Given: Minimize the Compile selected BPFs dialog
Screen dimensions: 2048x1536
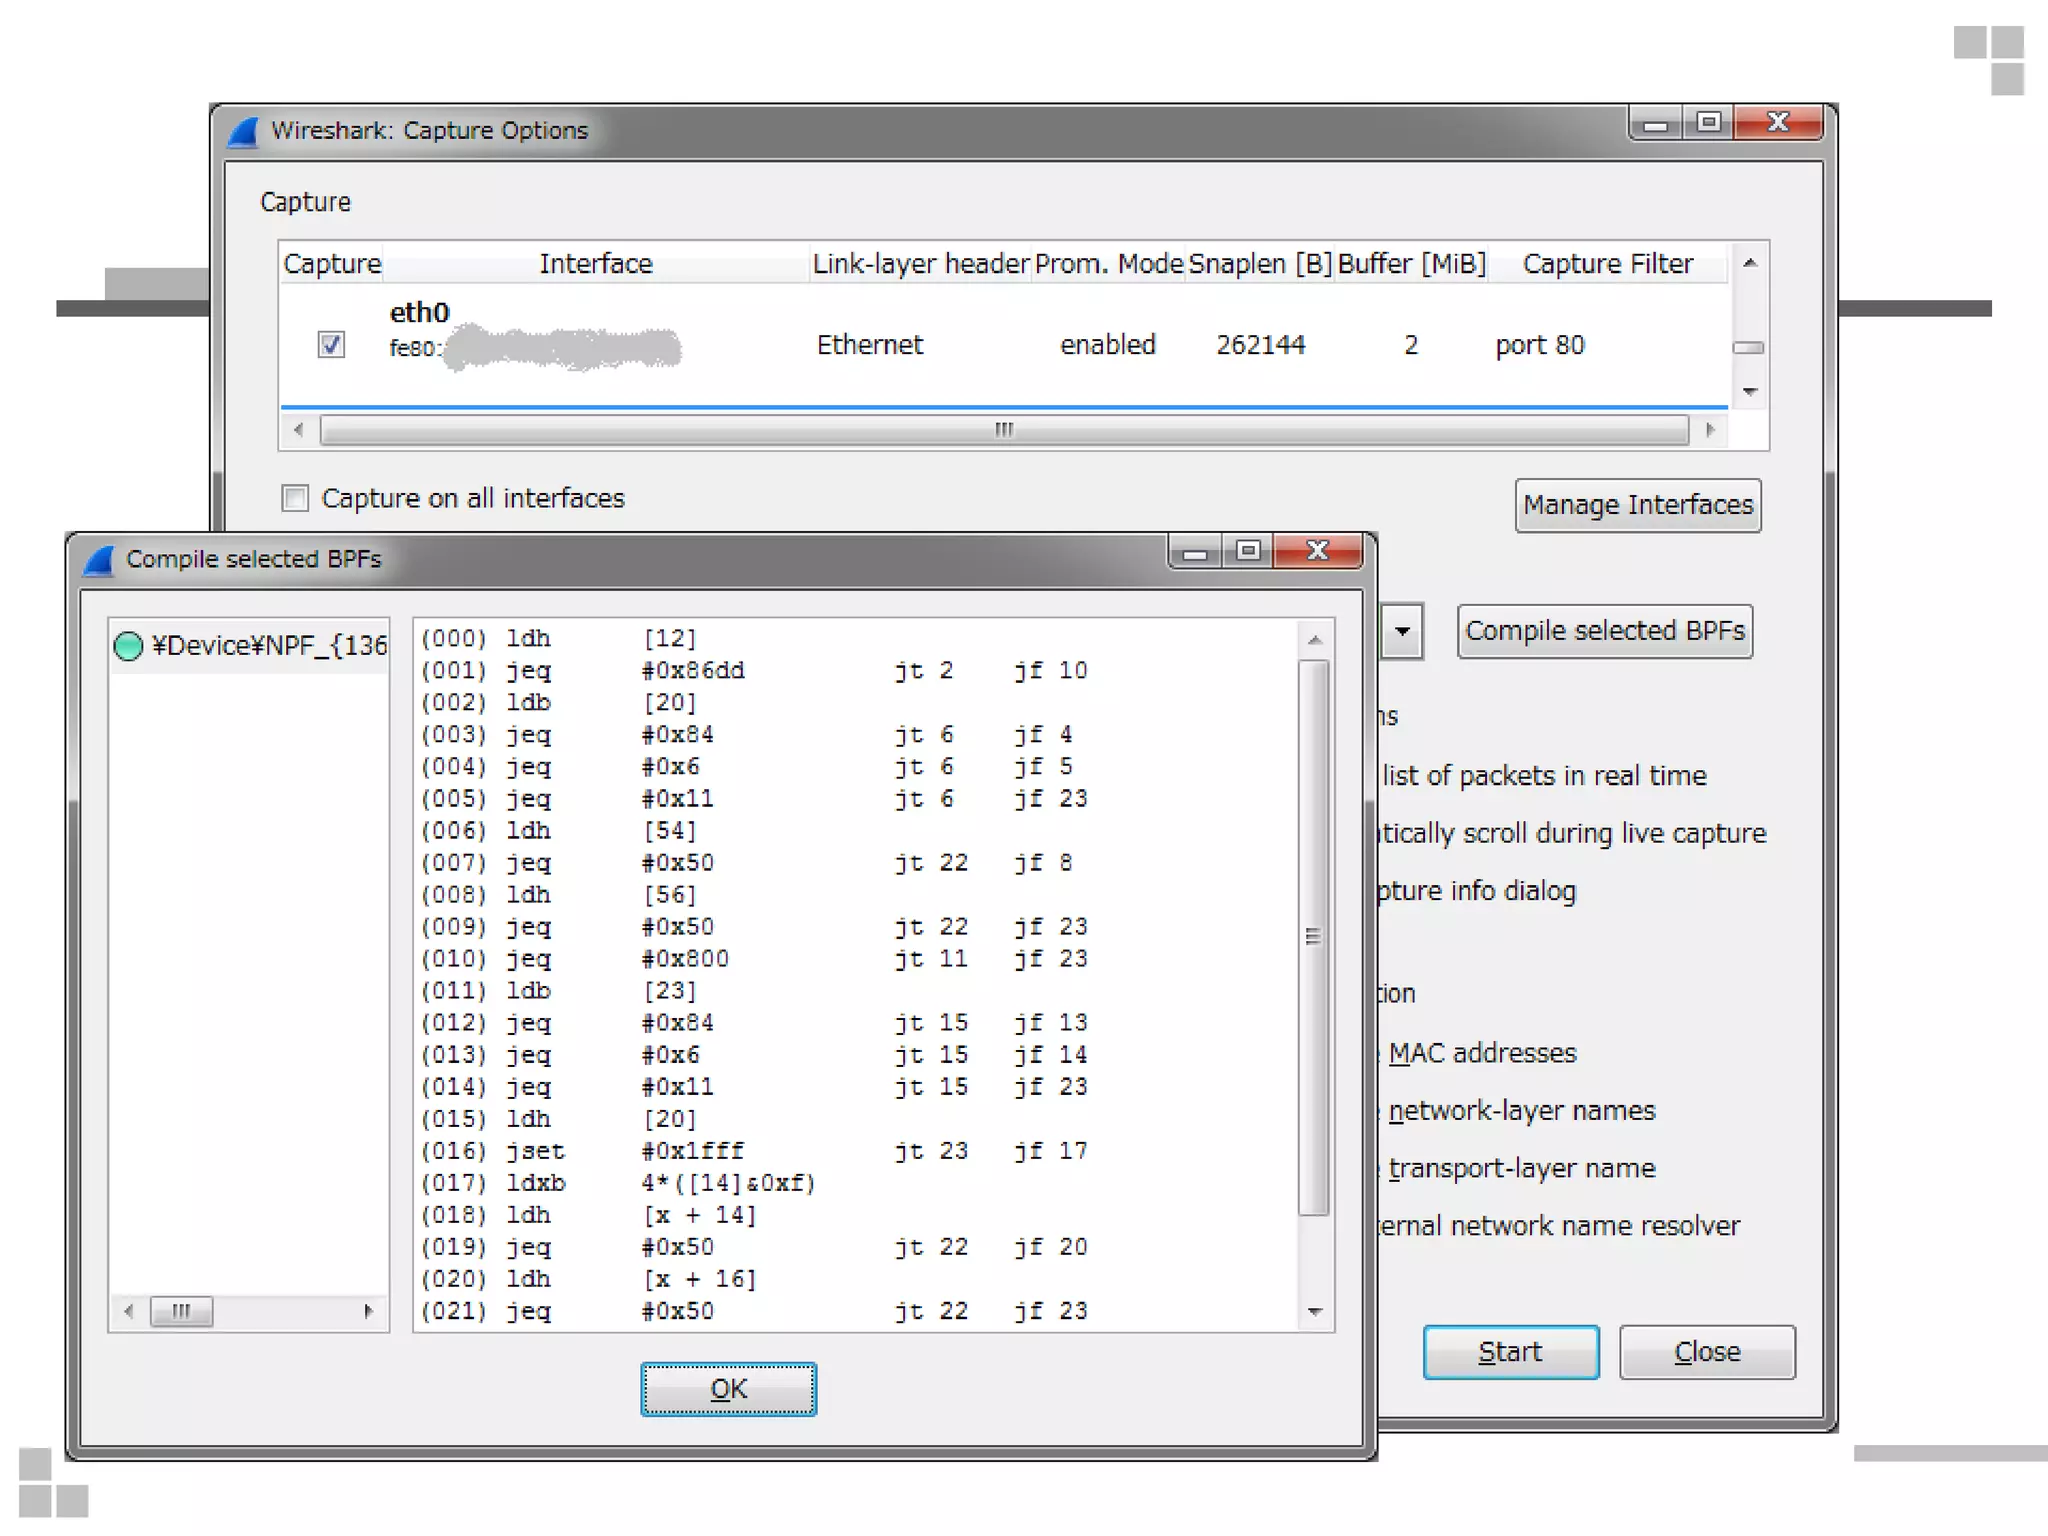Looking at the screenshot, I should tap(1195, 551).
